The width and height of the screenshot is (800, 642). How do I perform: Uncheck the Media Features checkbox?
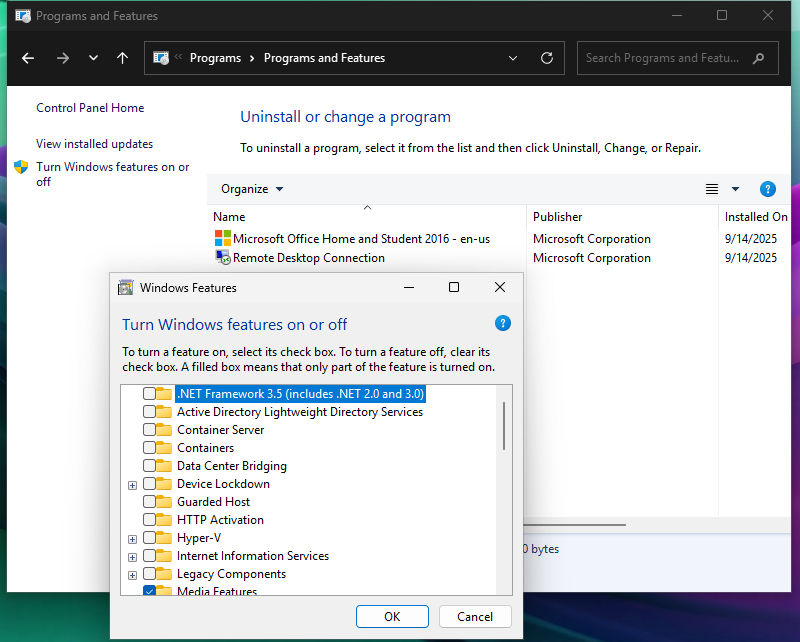point(149,590)
